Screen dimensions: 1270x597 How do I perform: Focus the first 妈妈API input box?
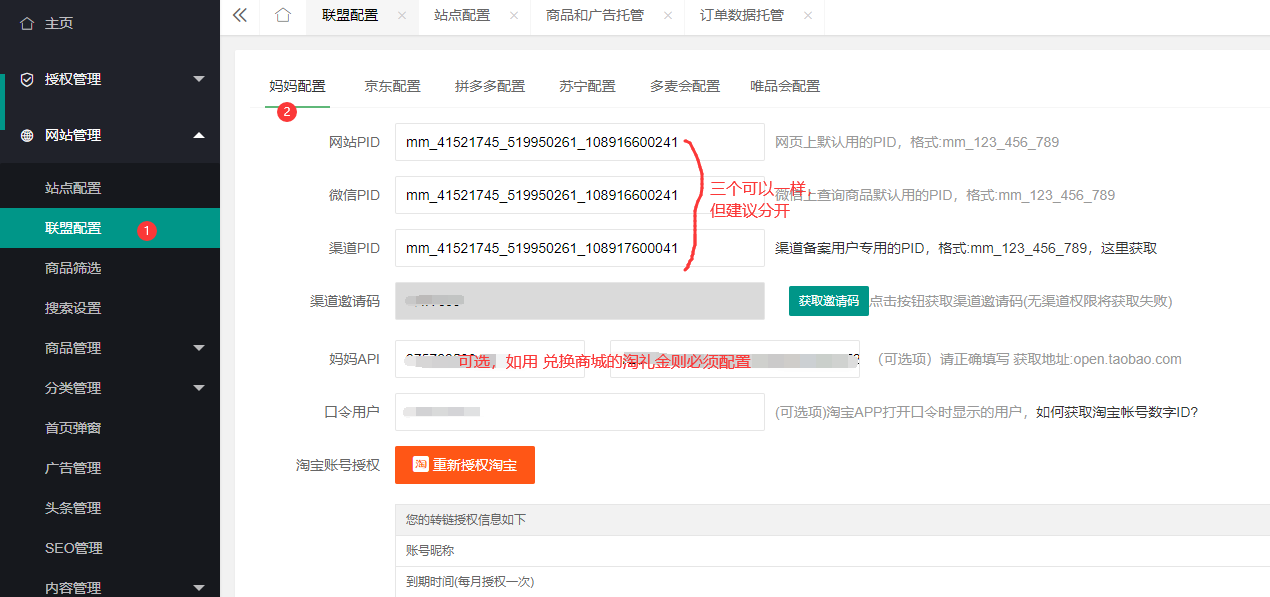click(x=490, y=359)
